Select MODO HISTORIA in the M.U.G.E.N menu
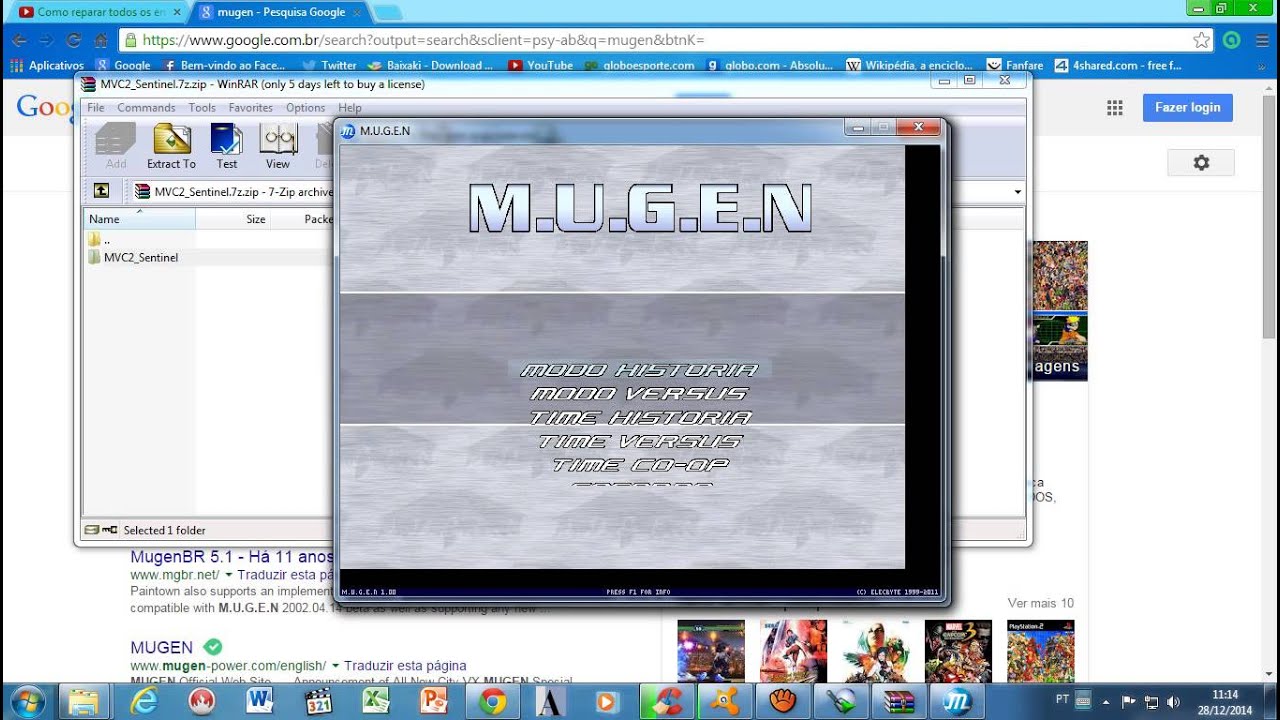Screen dimensions: 1280x720 coord(640,370)
